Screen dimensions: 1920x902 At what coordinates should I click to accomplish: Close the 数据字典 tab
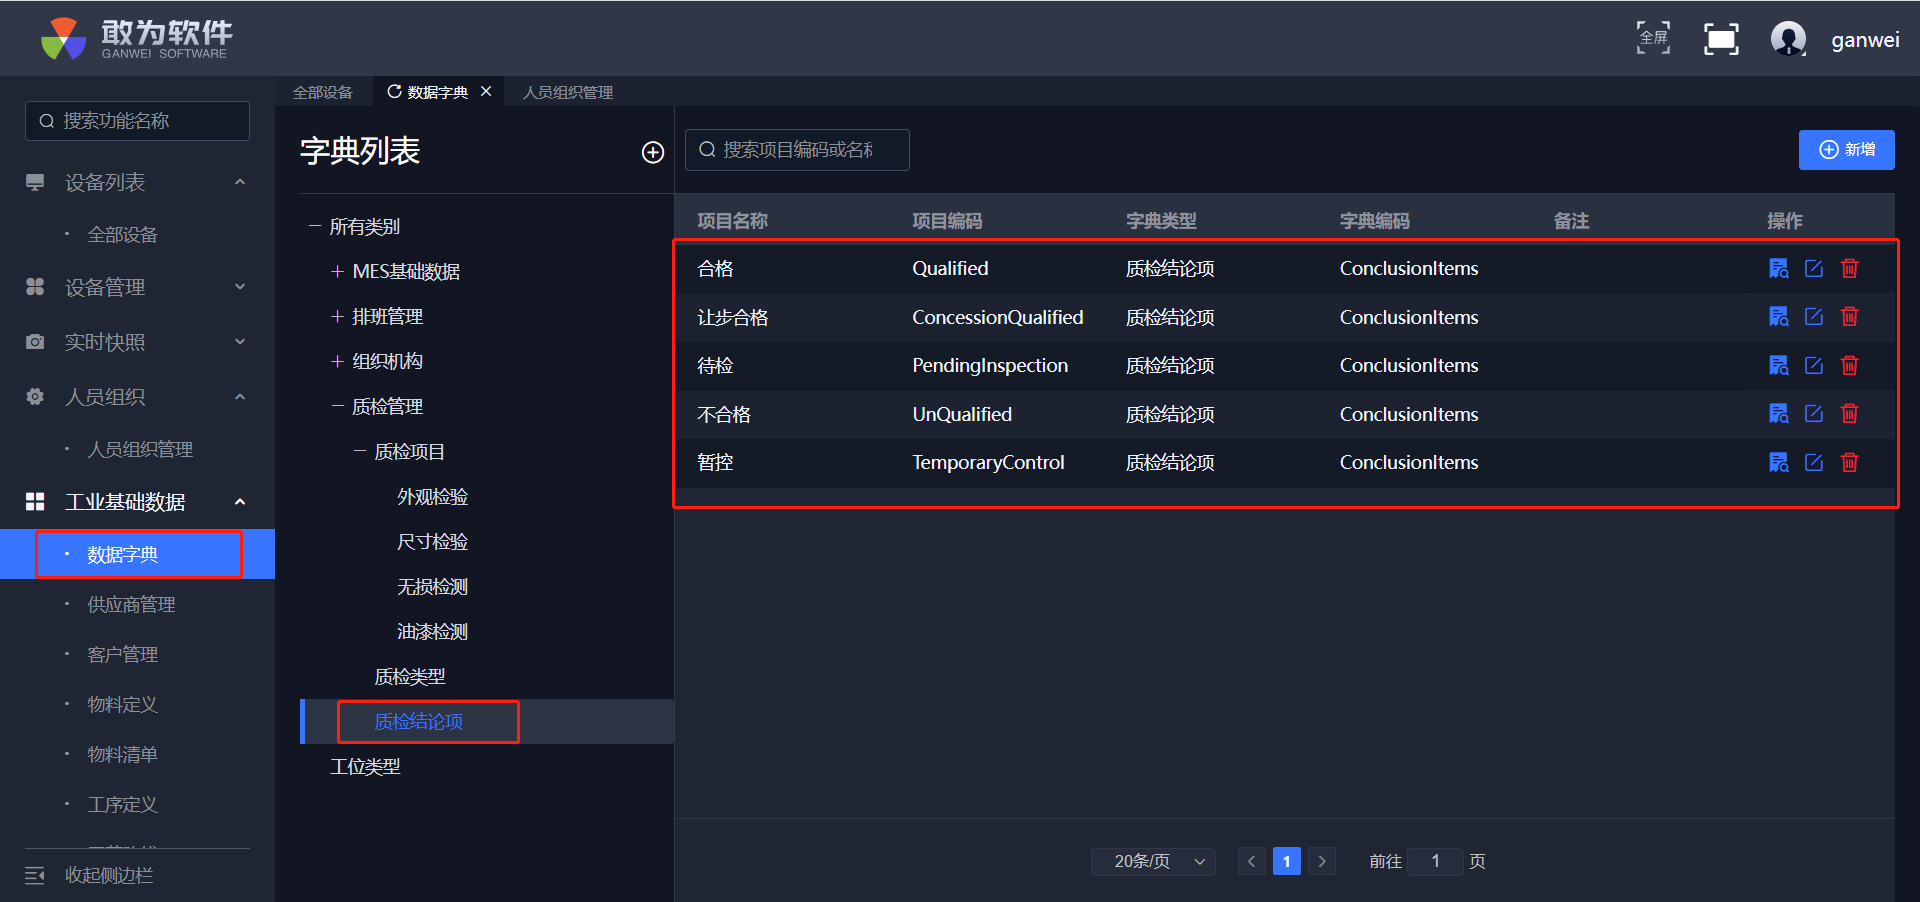486,91
